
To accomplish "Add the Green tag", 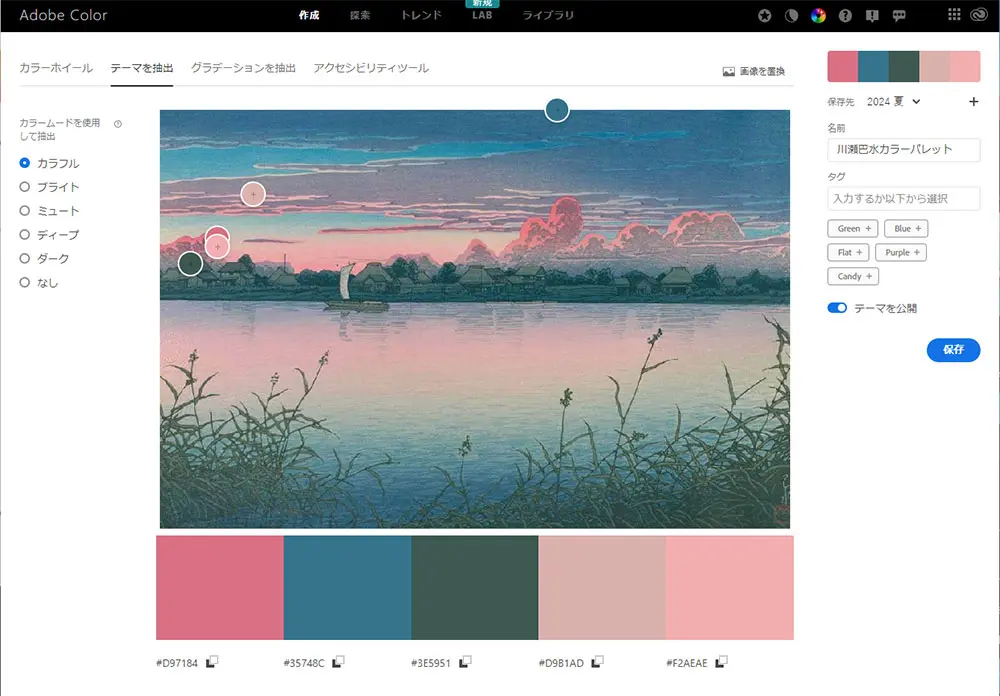I will 853,228.
